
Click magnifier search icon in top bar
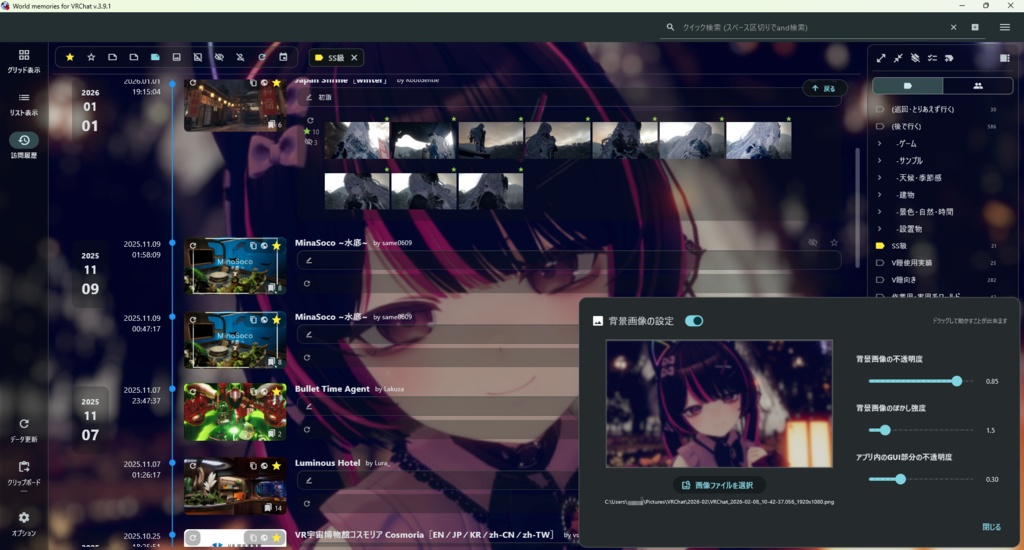pos(670,27)
